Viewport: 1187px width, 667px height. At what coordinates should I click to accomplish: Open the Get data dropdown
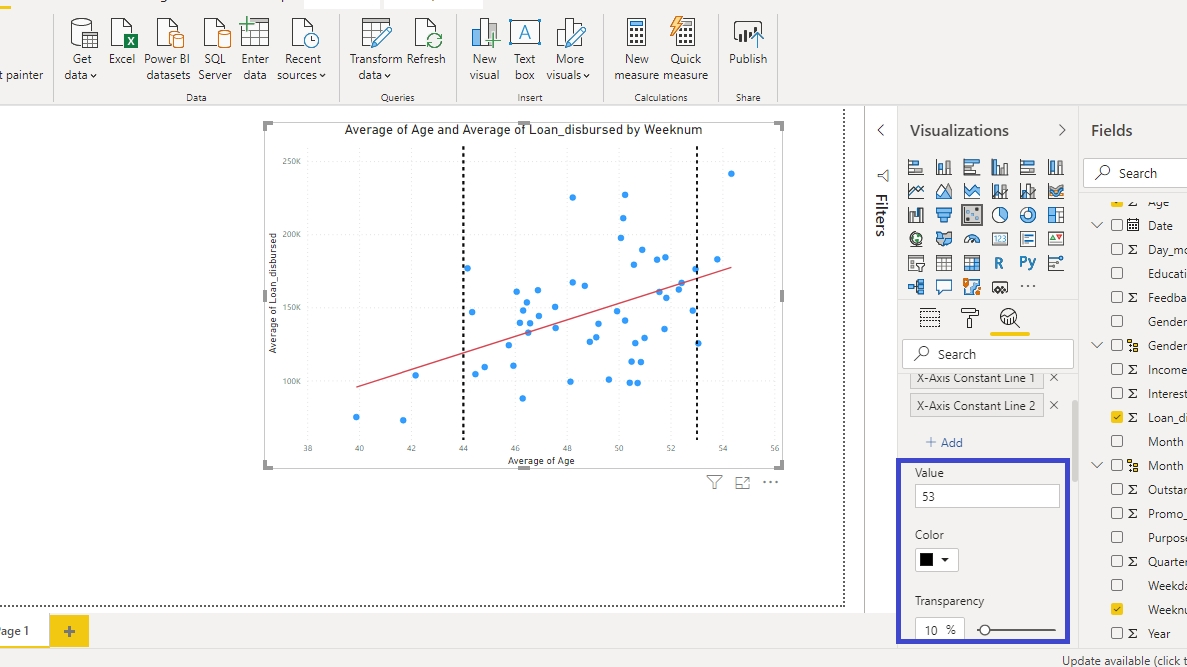click(x=83, y=67)
